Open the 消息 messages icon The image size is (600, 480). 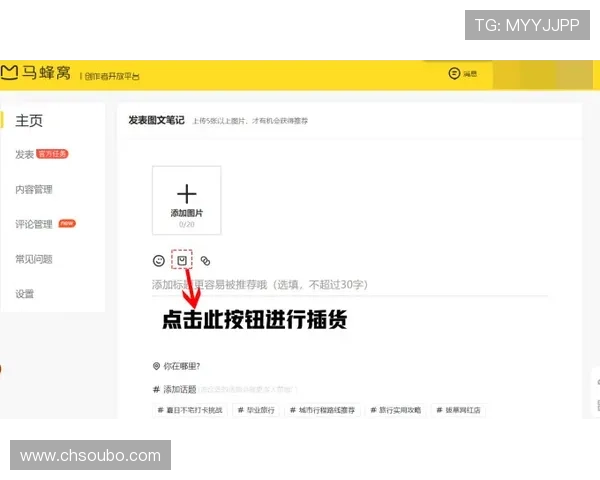point(454,73)
